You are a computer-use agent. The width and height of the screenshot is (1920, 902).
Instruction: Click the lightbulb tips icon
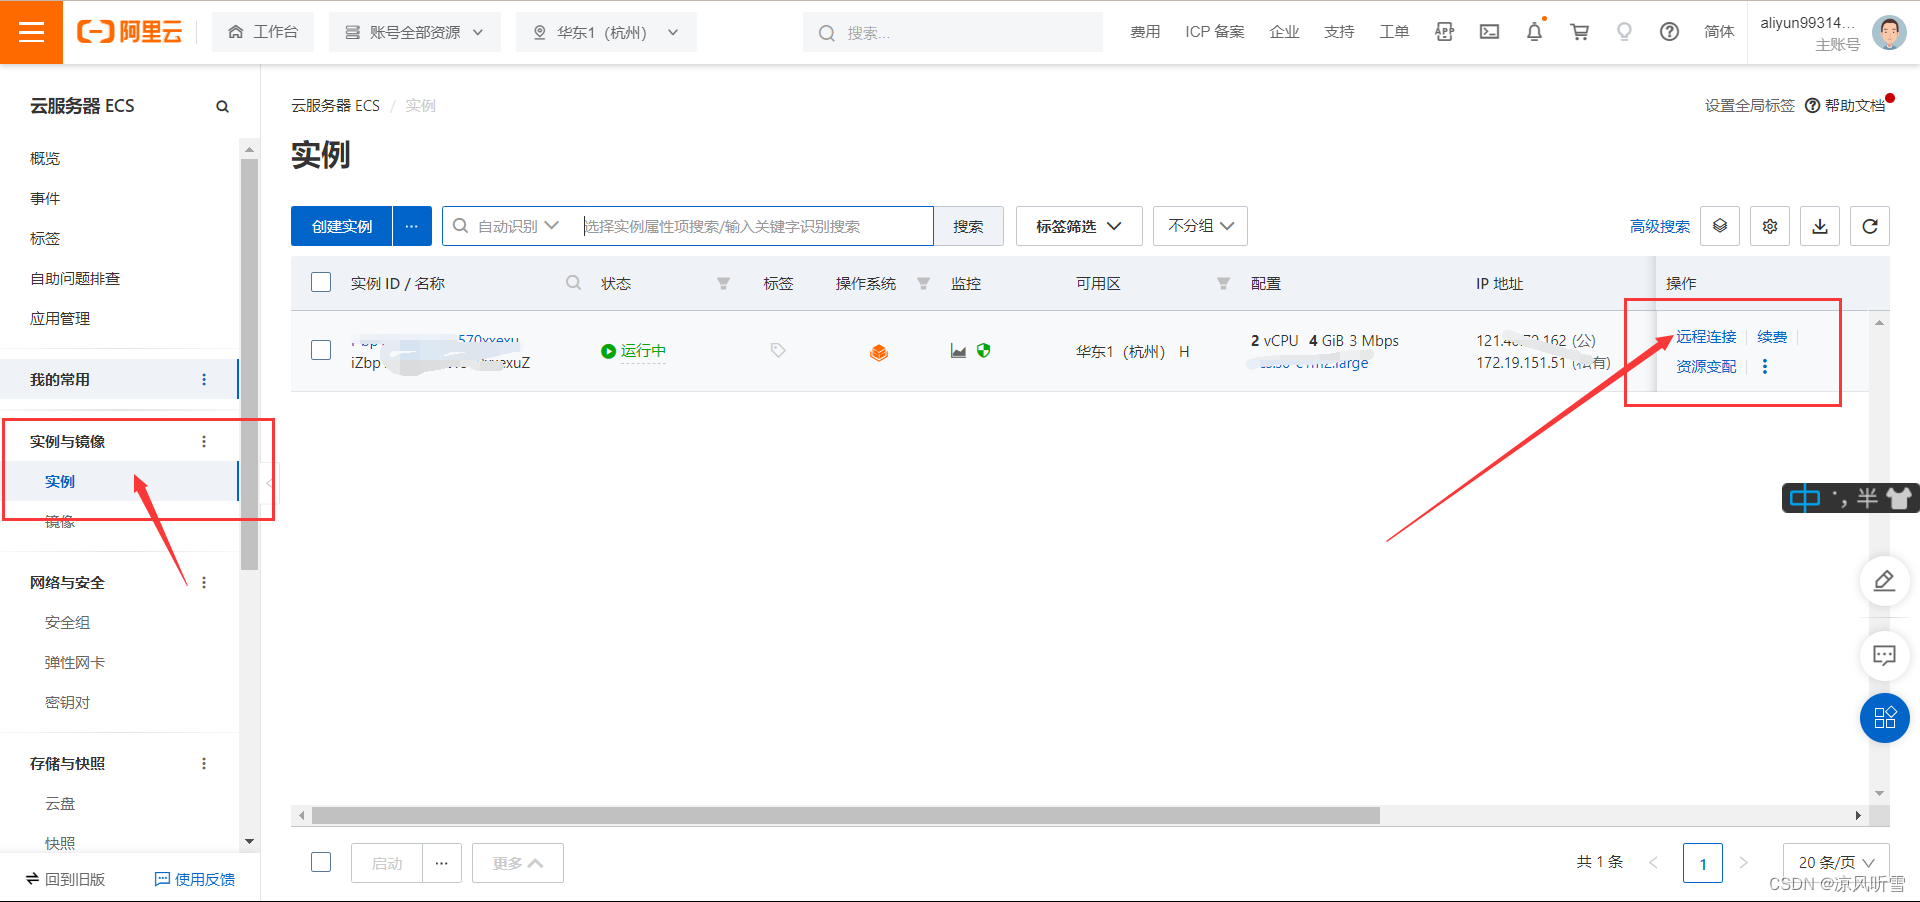click(x=1624, y=32)
